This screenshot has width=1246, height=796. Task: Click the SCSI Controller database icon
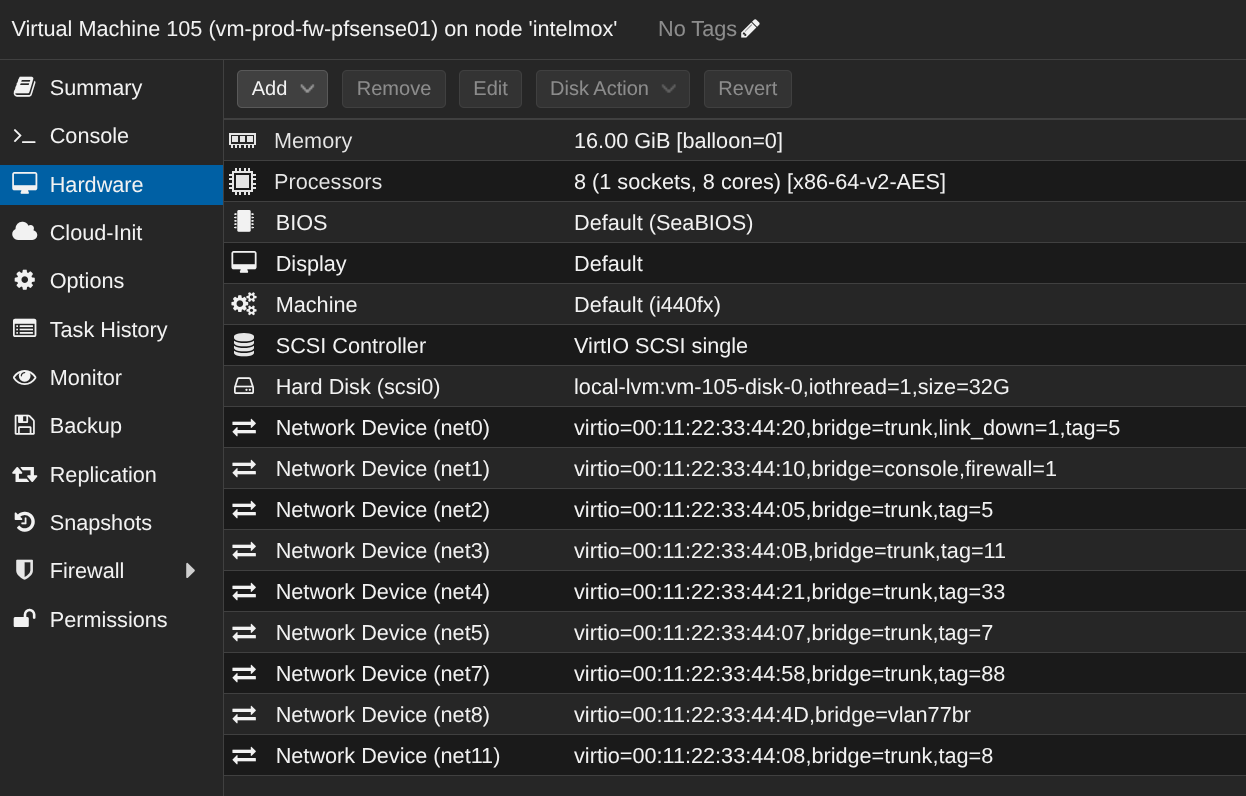[243, 345]
